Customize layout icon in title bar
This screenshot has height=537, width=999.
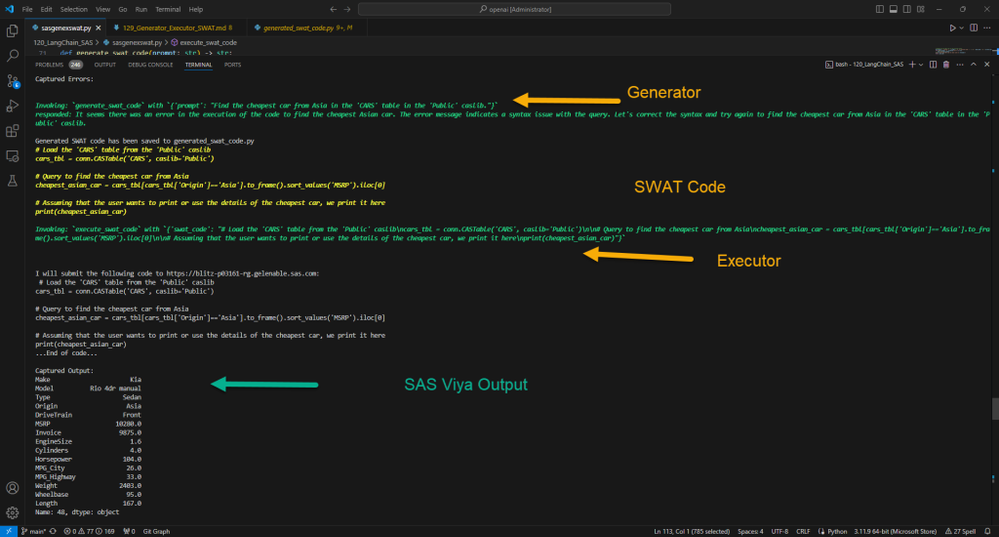click(x=921, y=9)
